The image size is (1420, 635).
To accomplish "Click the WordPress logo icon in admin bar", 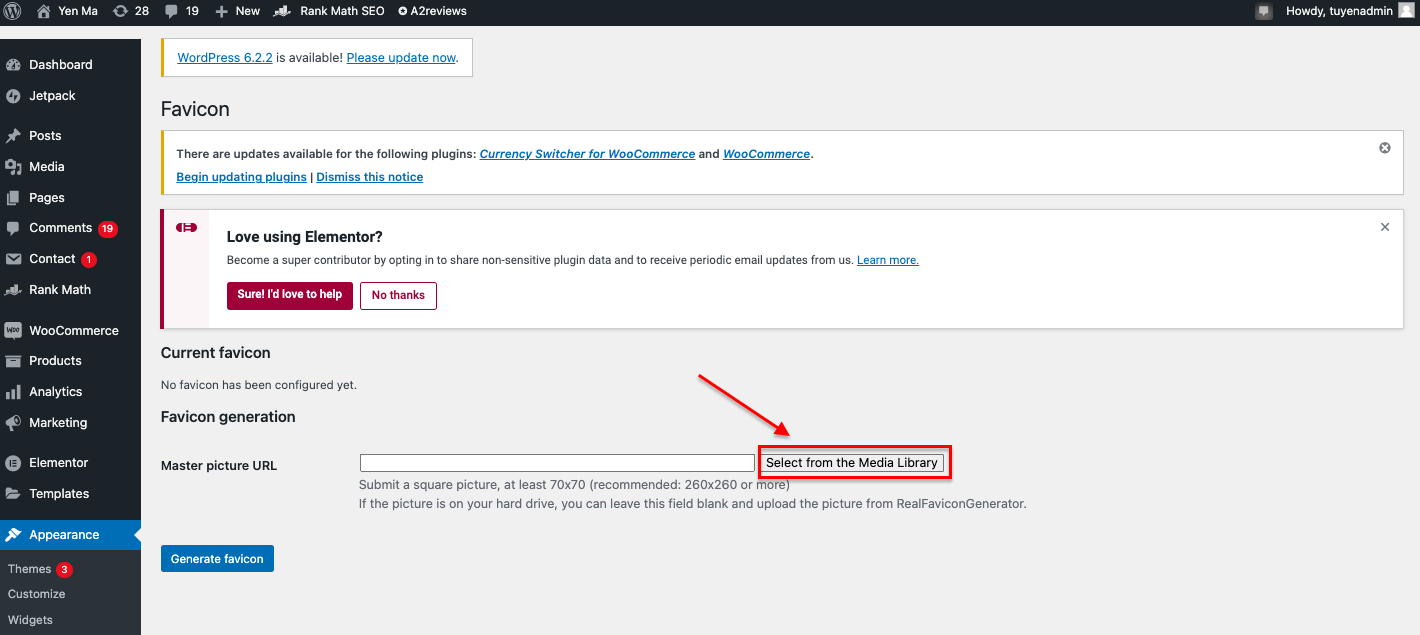I will pos(13,11).
